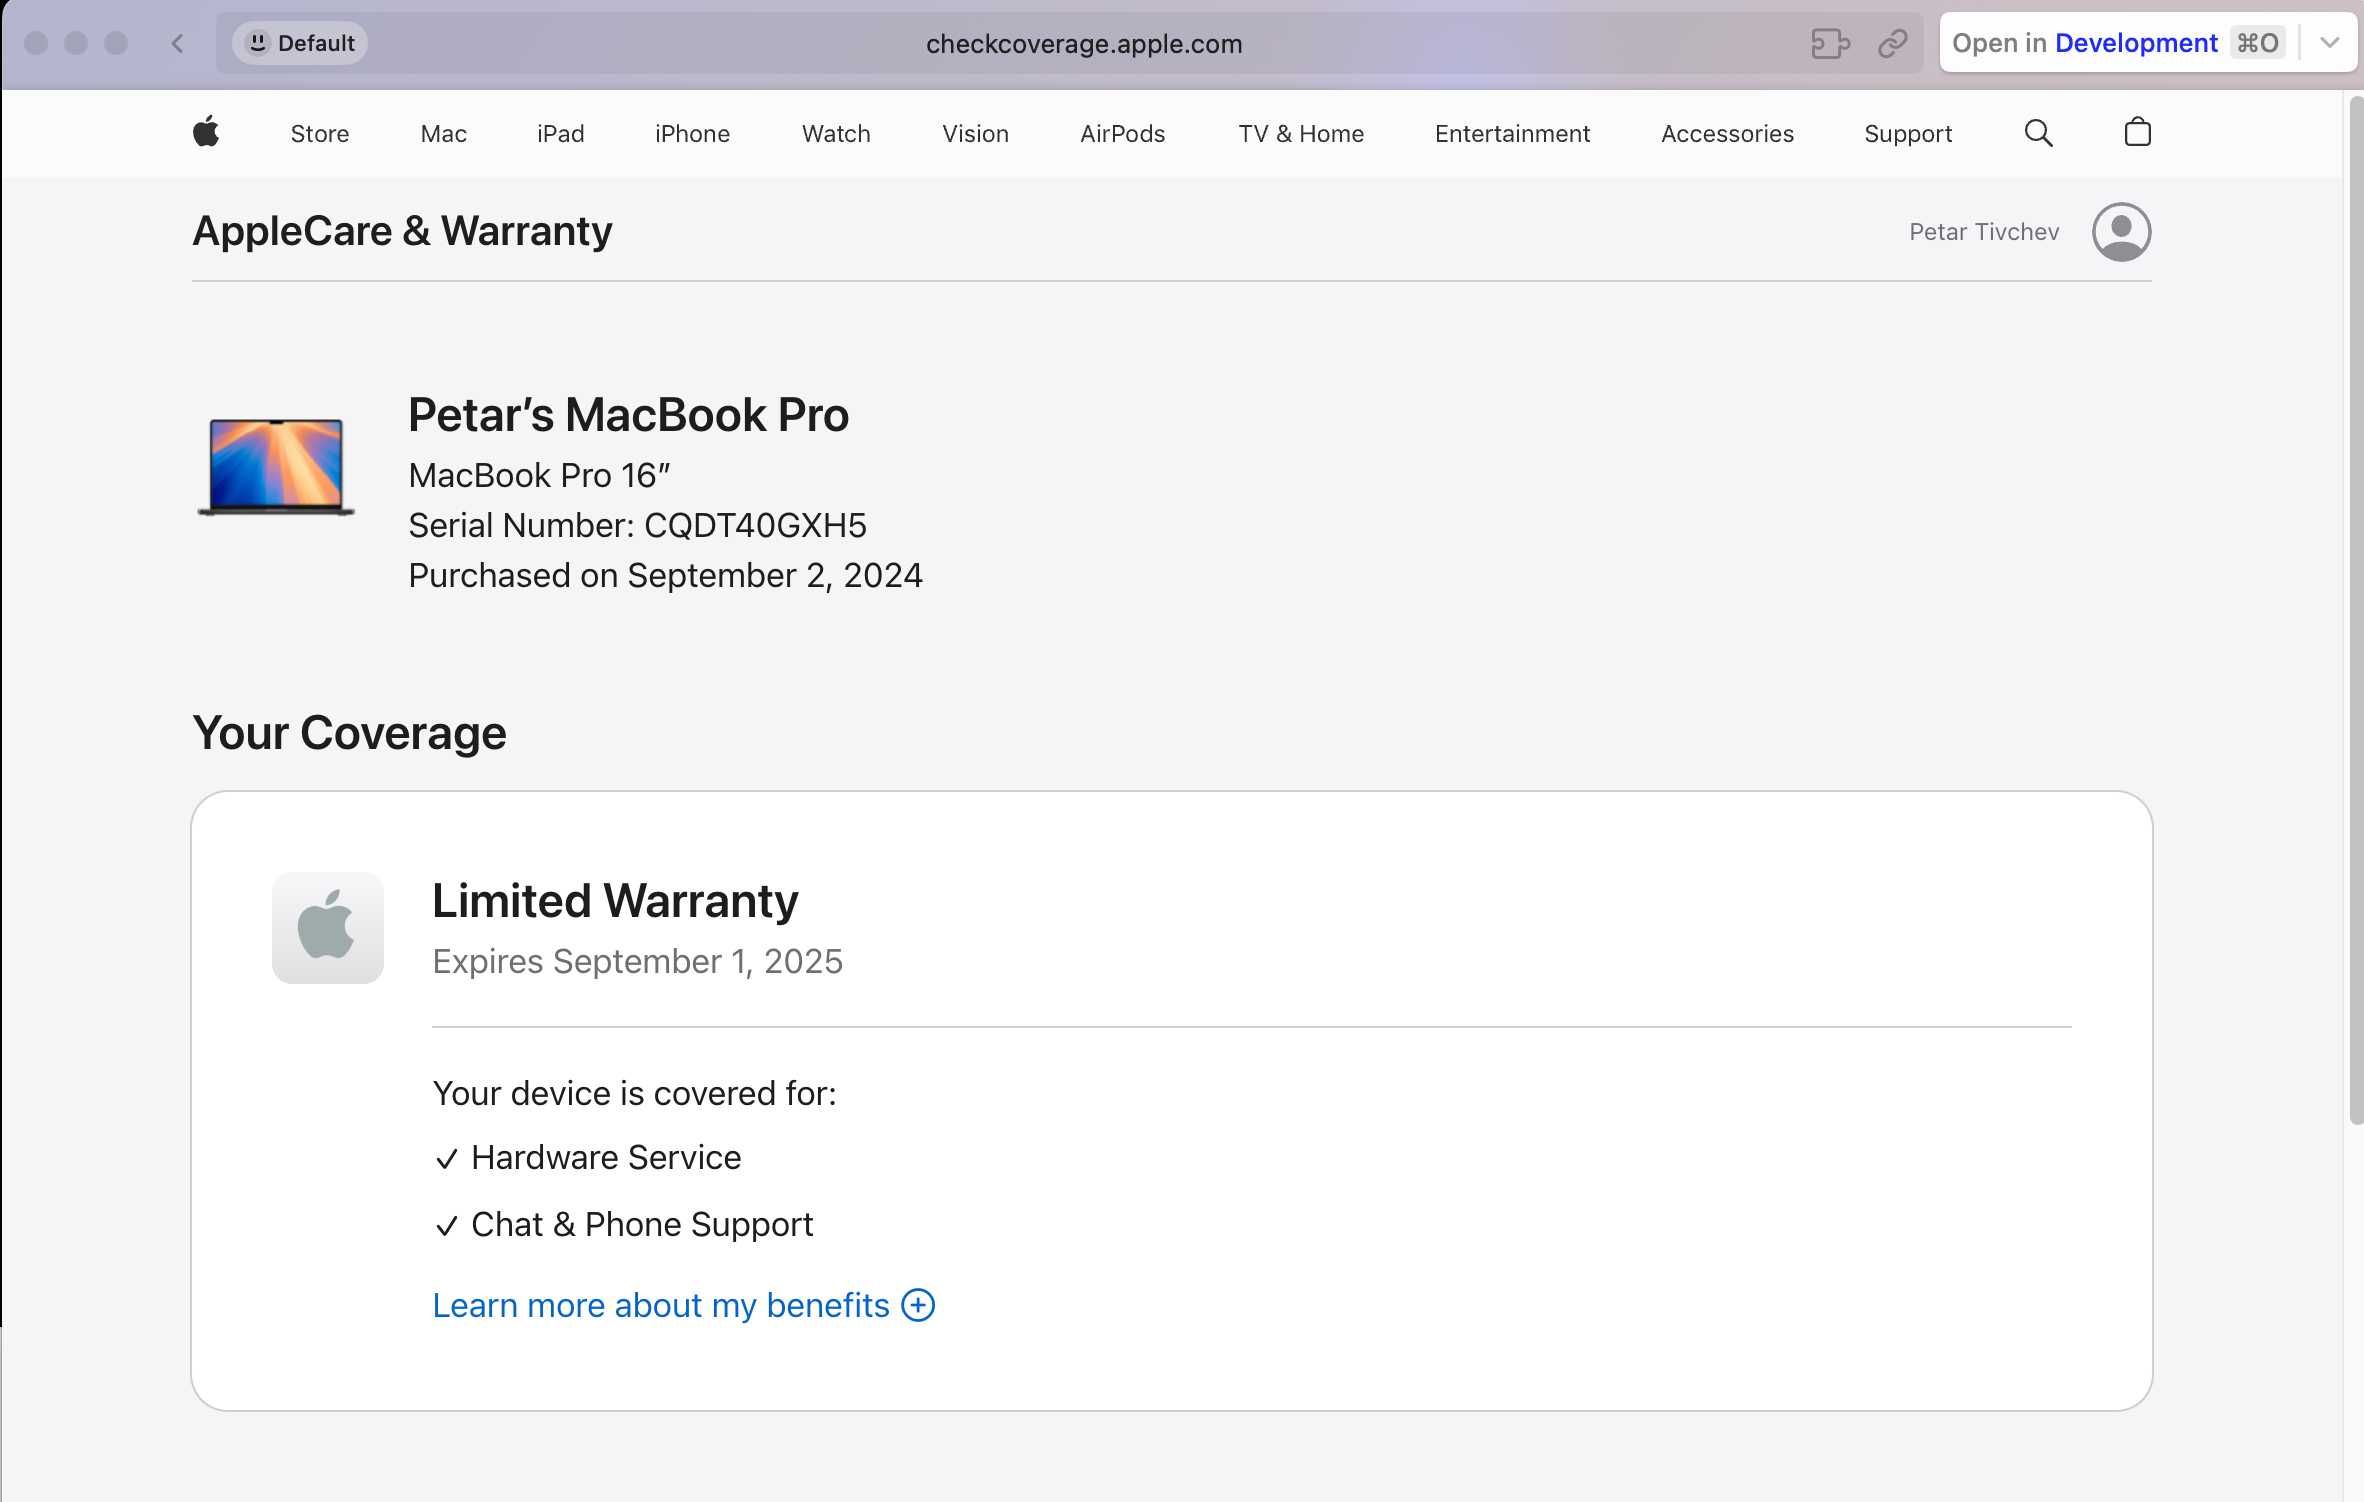Click the user account avatar icon

(x=2121, y=232)
